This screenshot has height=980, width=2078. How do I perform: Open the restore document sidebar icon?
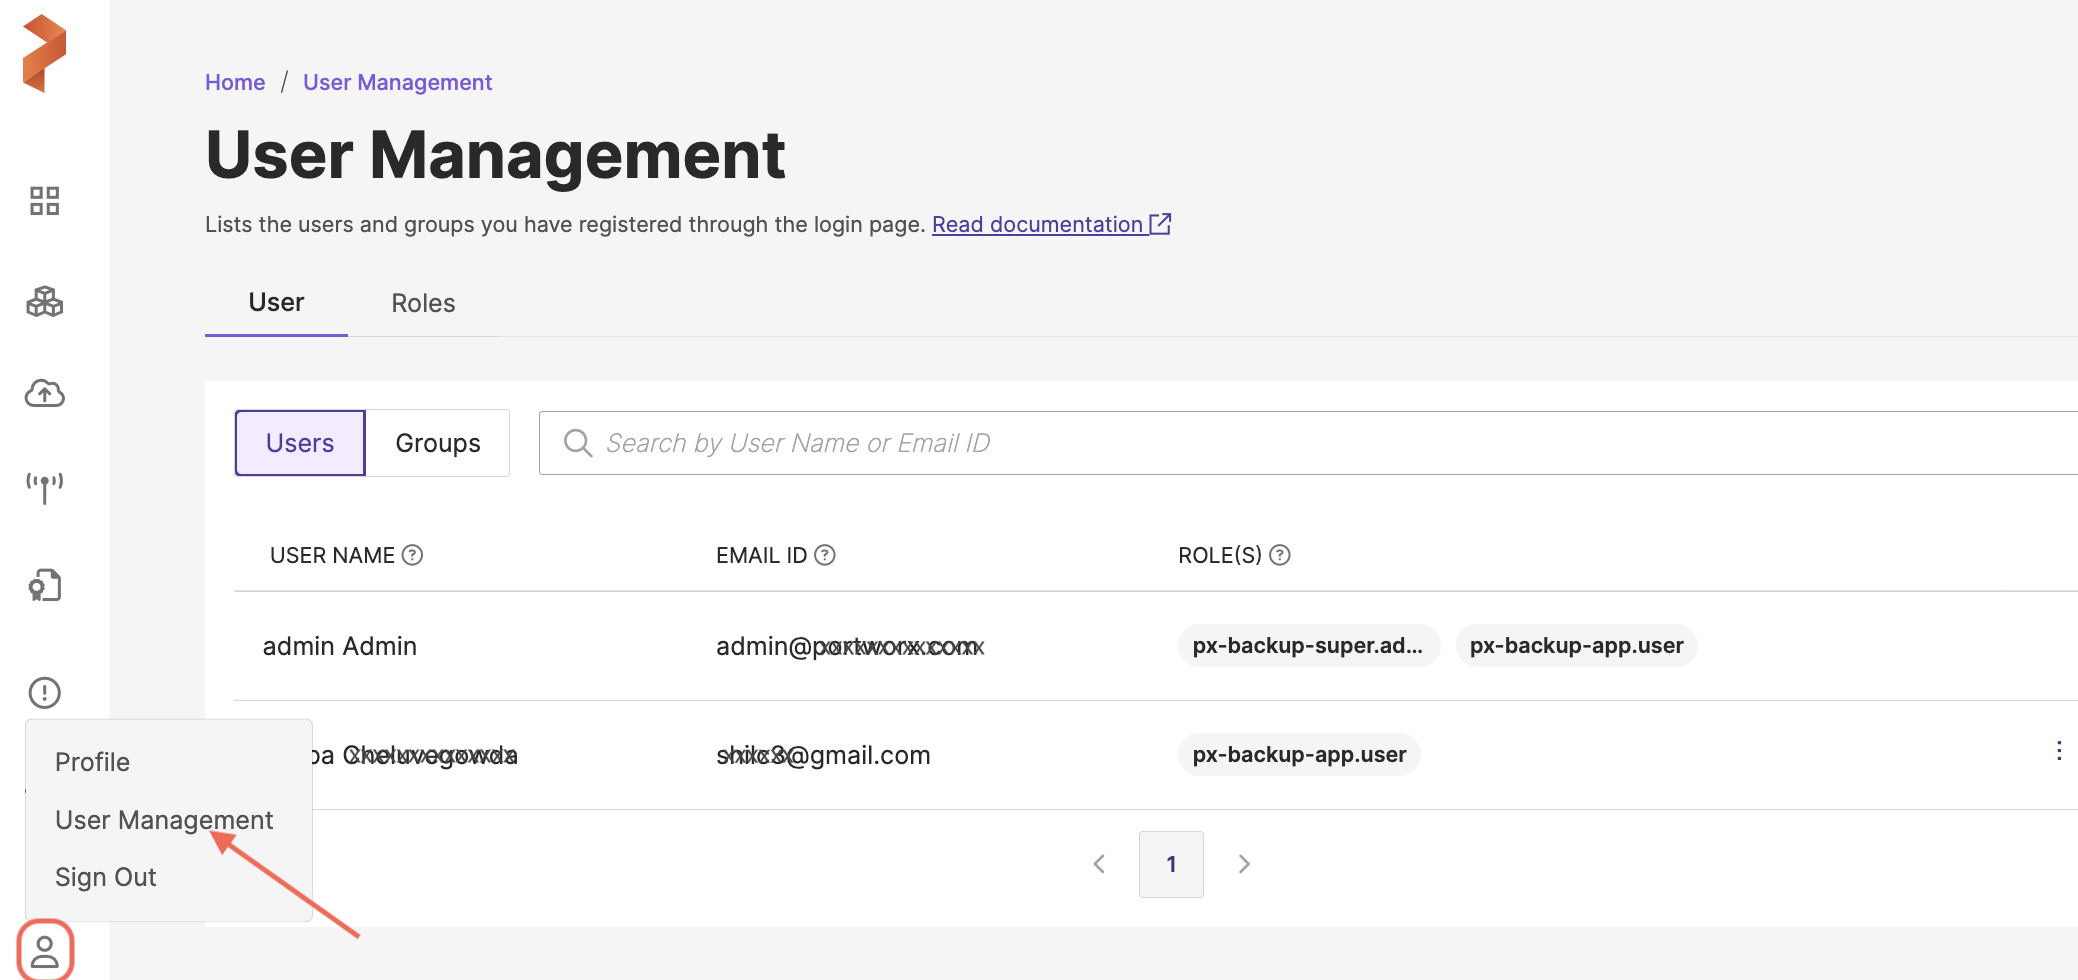(44, 585)
